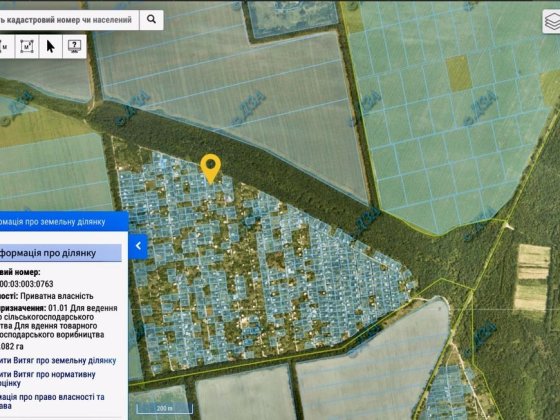Viewport: 560px width, 420px height.
Task: Click the magnifier search button
Action: point(151,19)
